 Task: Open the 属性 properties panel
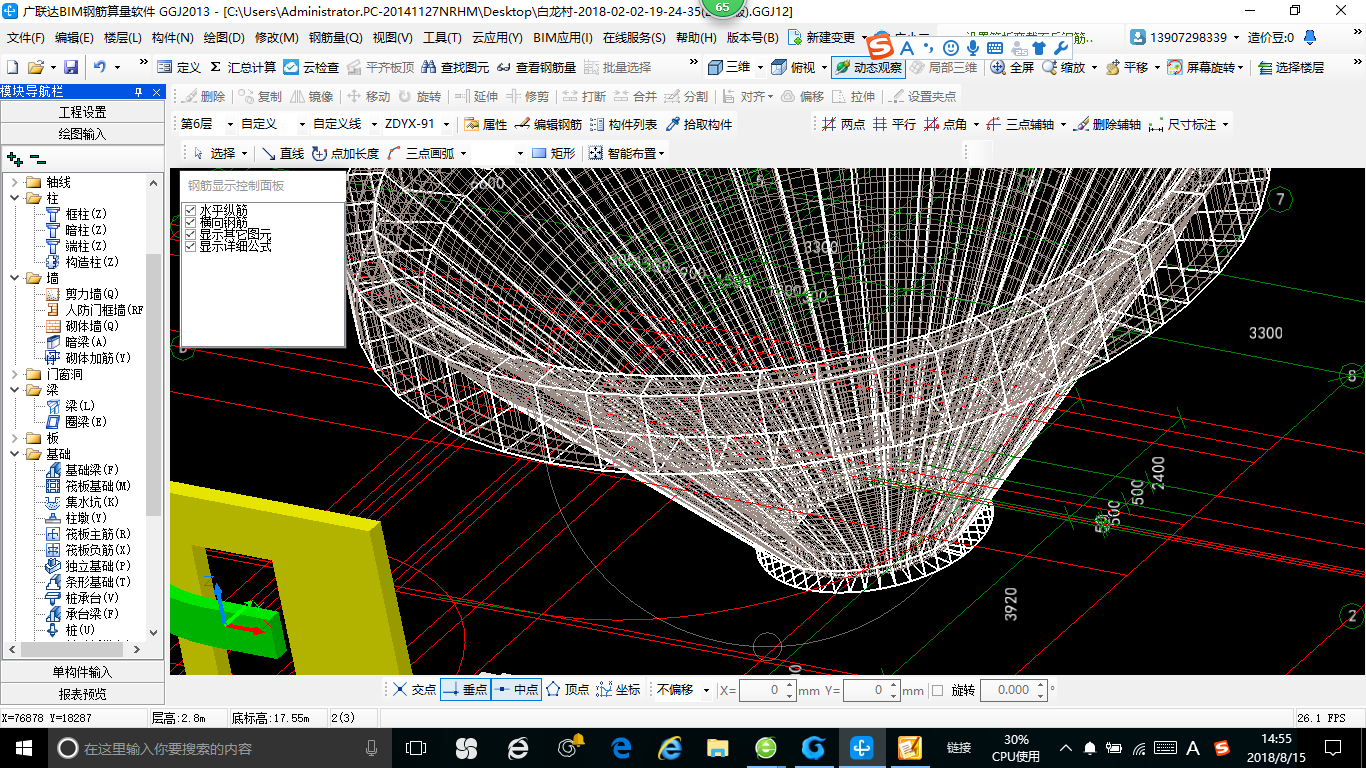pyautogui.click(x=486, y=124)
